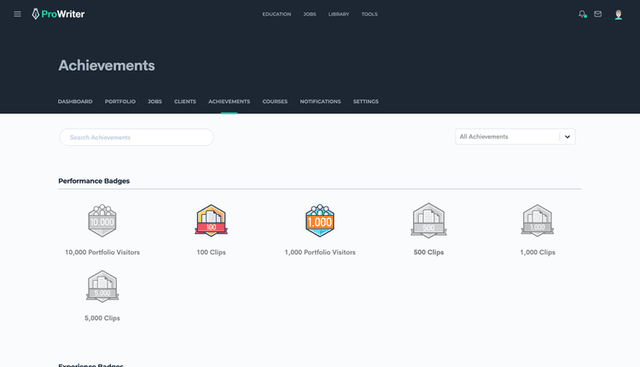Switch to the Settings tab
Screen dimensions: 640x367
[x=366, y=102]
